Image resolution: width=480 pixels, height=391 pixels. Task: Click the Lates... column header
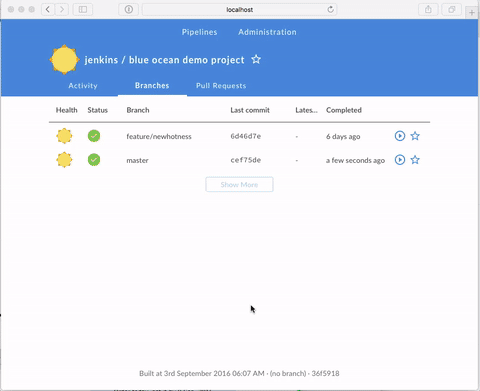click(x=306, y=110)
